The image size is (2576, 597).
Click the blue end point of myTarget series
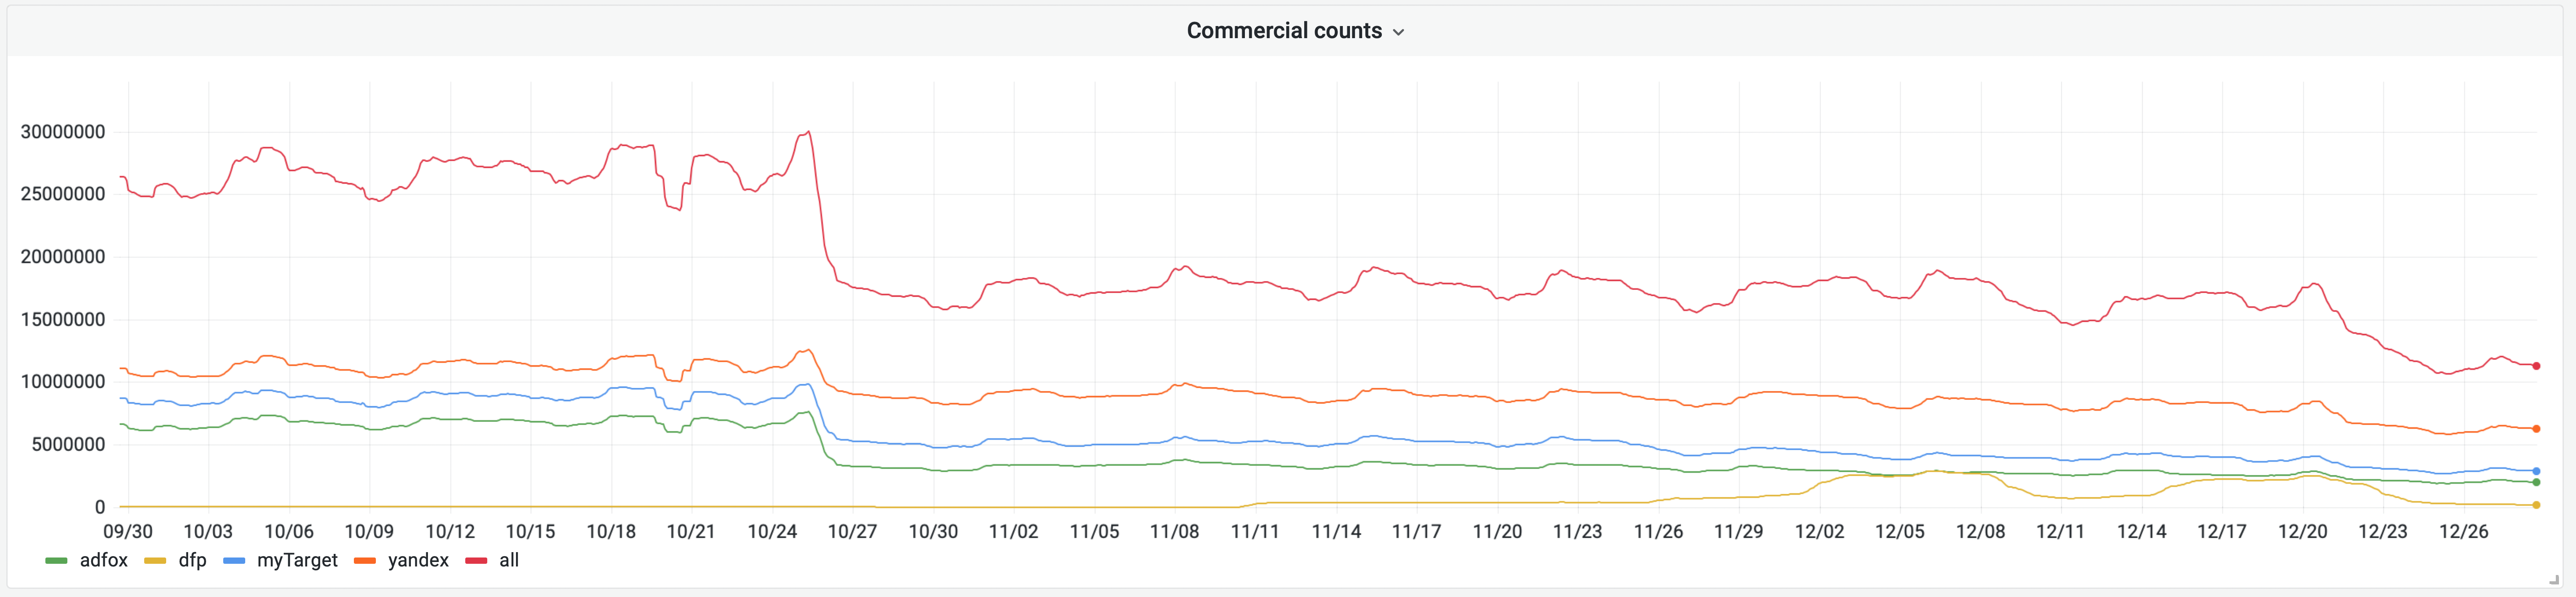[x=2536, y=471]
